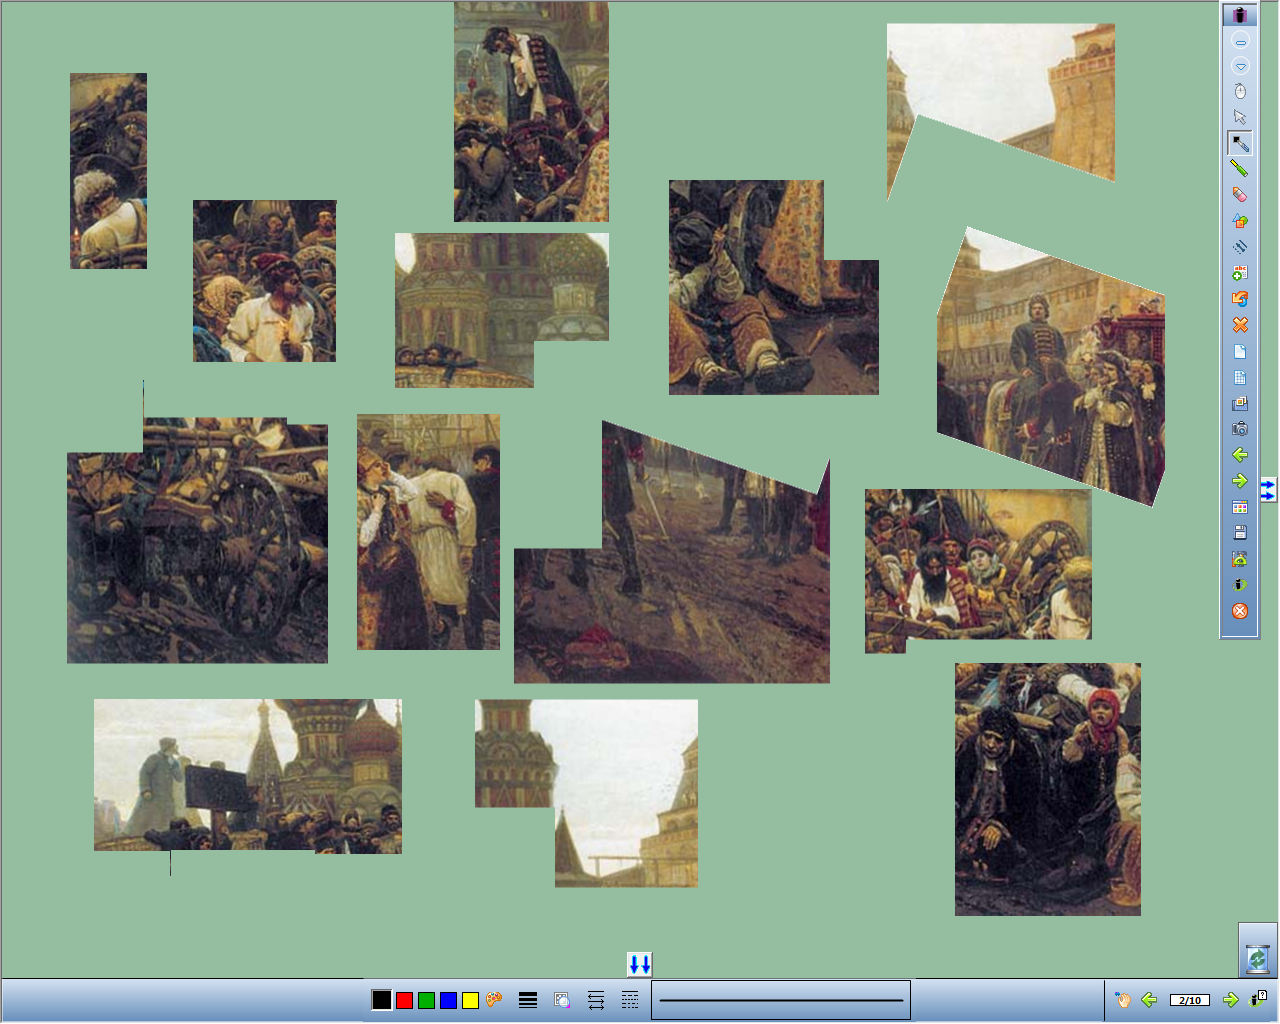The height and width of the screenshot is (1024, 1280).
Task: Pick the pink eraser tool
Action: coord(1240,195)
